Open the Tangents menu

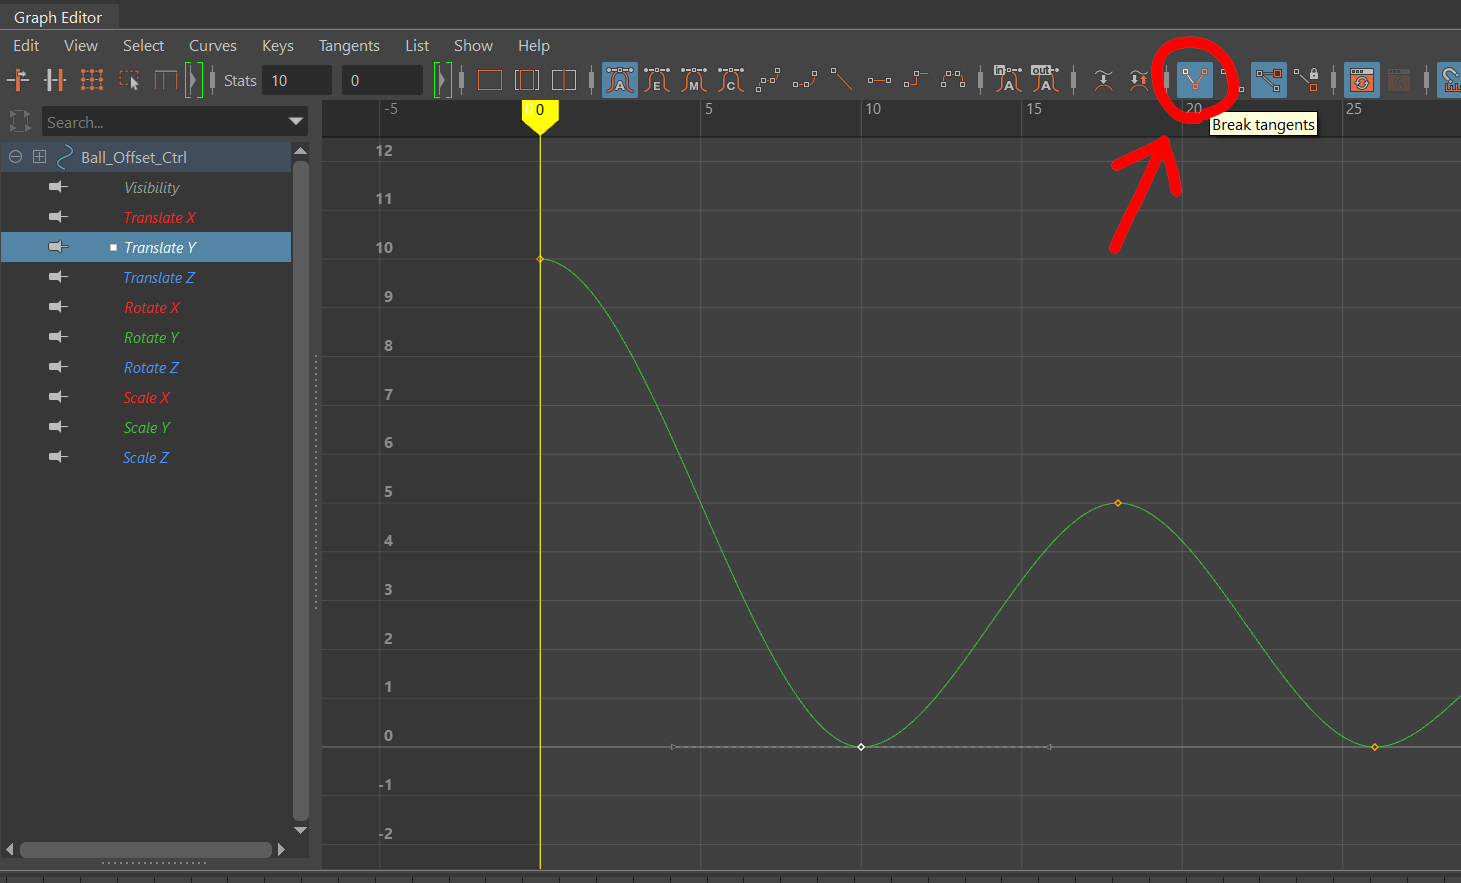click(x=349, y=46)
